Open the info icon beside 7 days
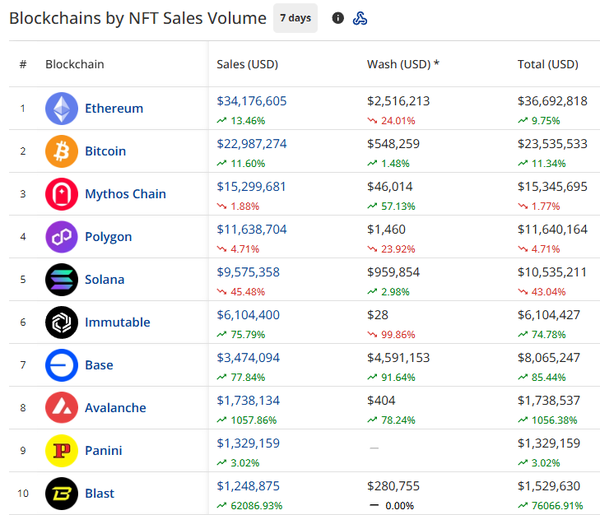 (x=338, y=18)
